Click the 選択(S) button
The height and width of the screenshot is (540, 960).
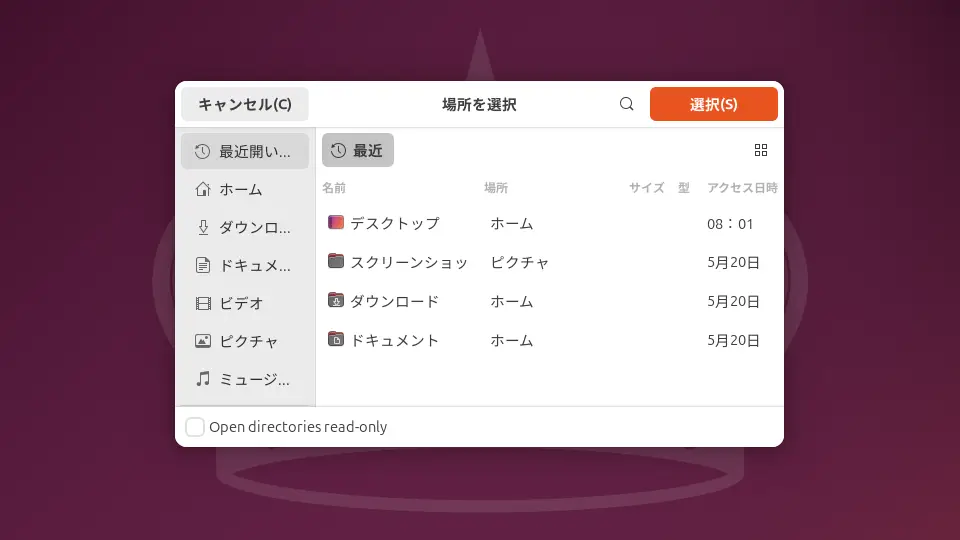[714, 104]
